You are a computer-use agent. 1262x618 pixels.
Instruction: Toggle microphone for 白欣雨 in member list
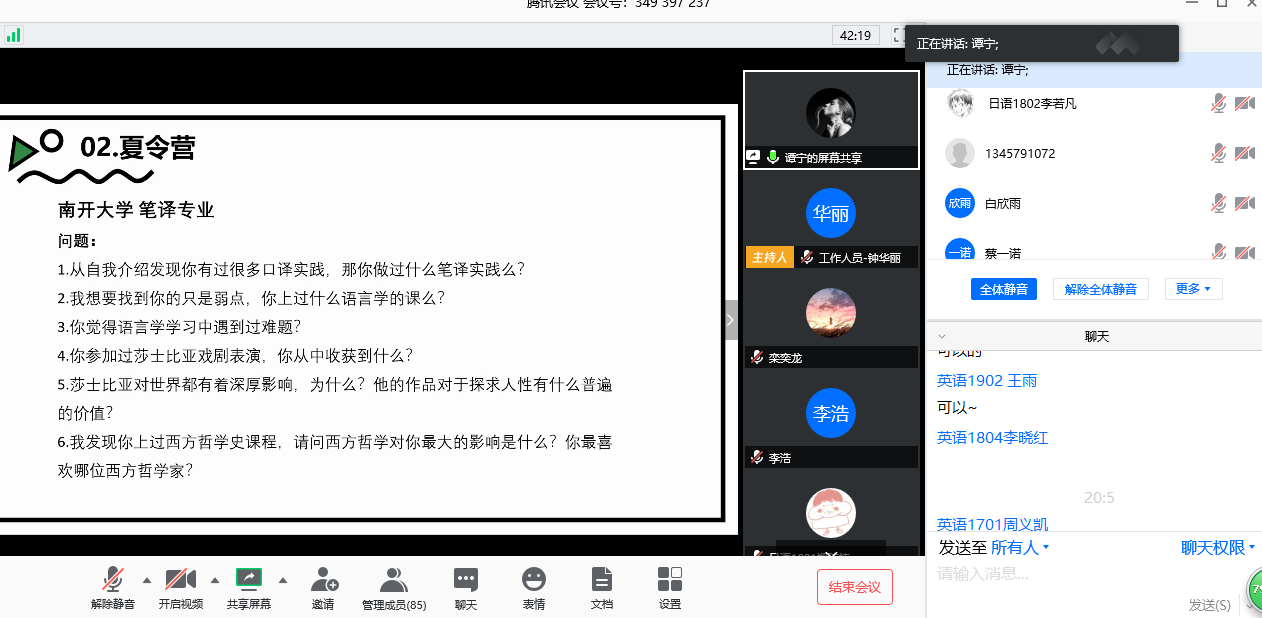tap(1218, 203)
